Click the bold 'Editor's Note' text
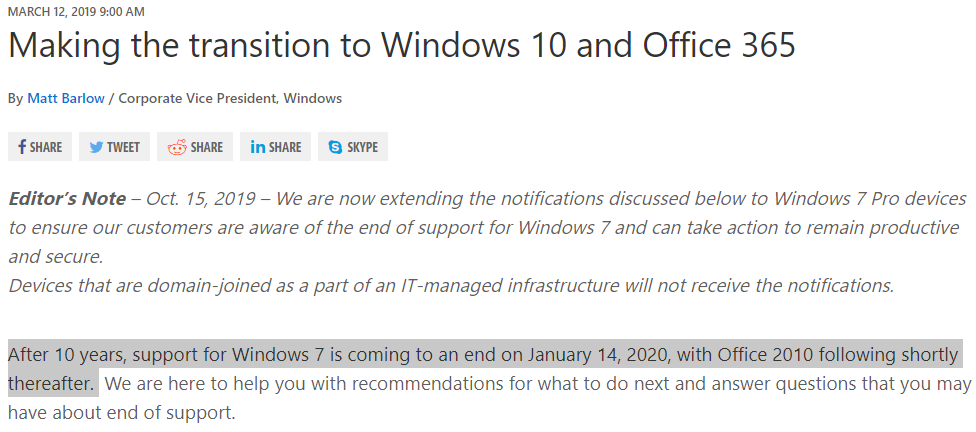Viewport: 976px width, 432px height. [67, 199]
